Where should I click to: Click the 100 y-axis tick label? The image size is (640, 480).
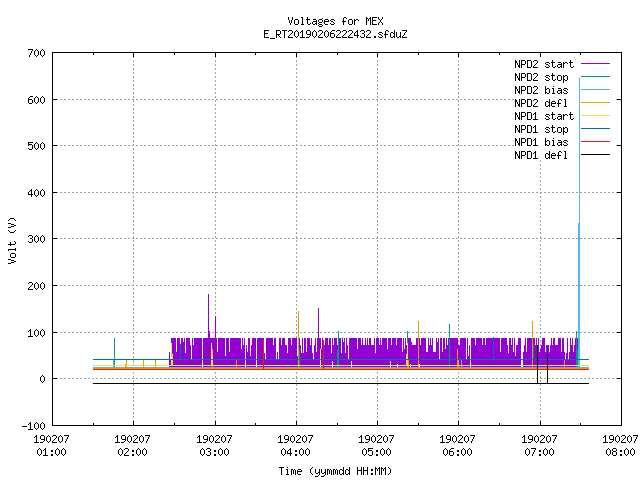pos(37,333)
